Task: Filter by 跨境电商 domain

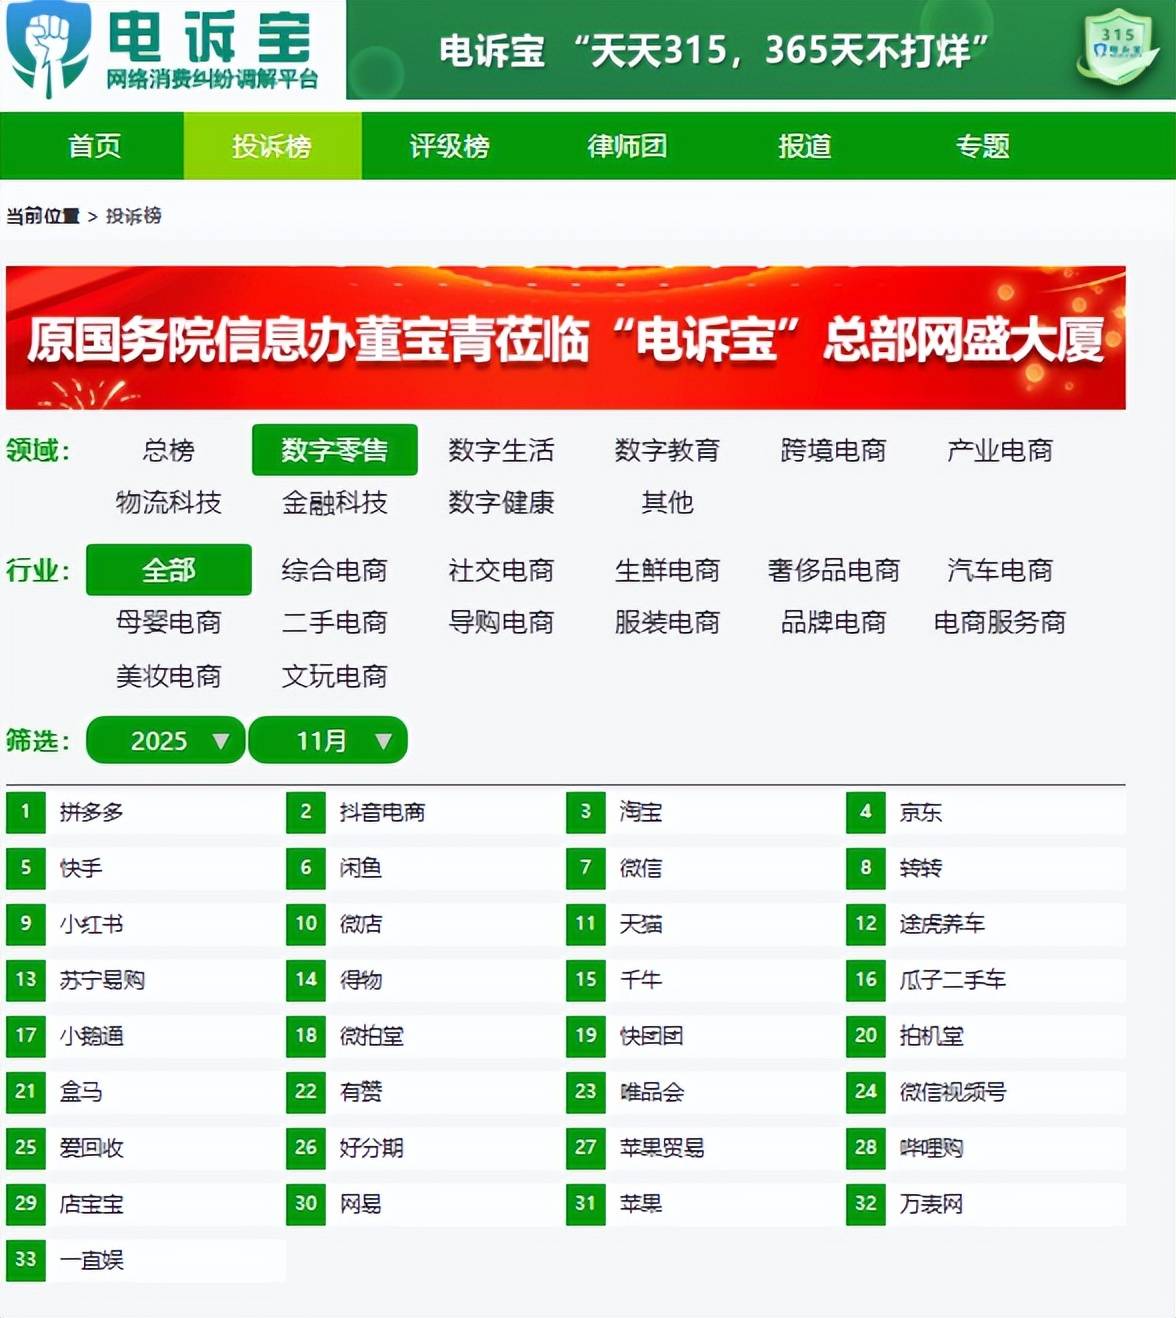Action: [x=833, y=451]
